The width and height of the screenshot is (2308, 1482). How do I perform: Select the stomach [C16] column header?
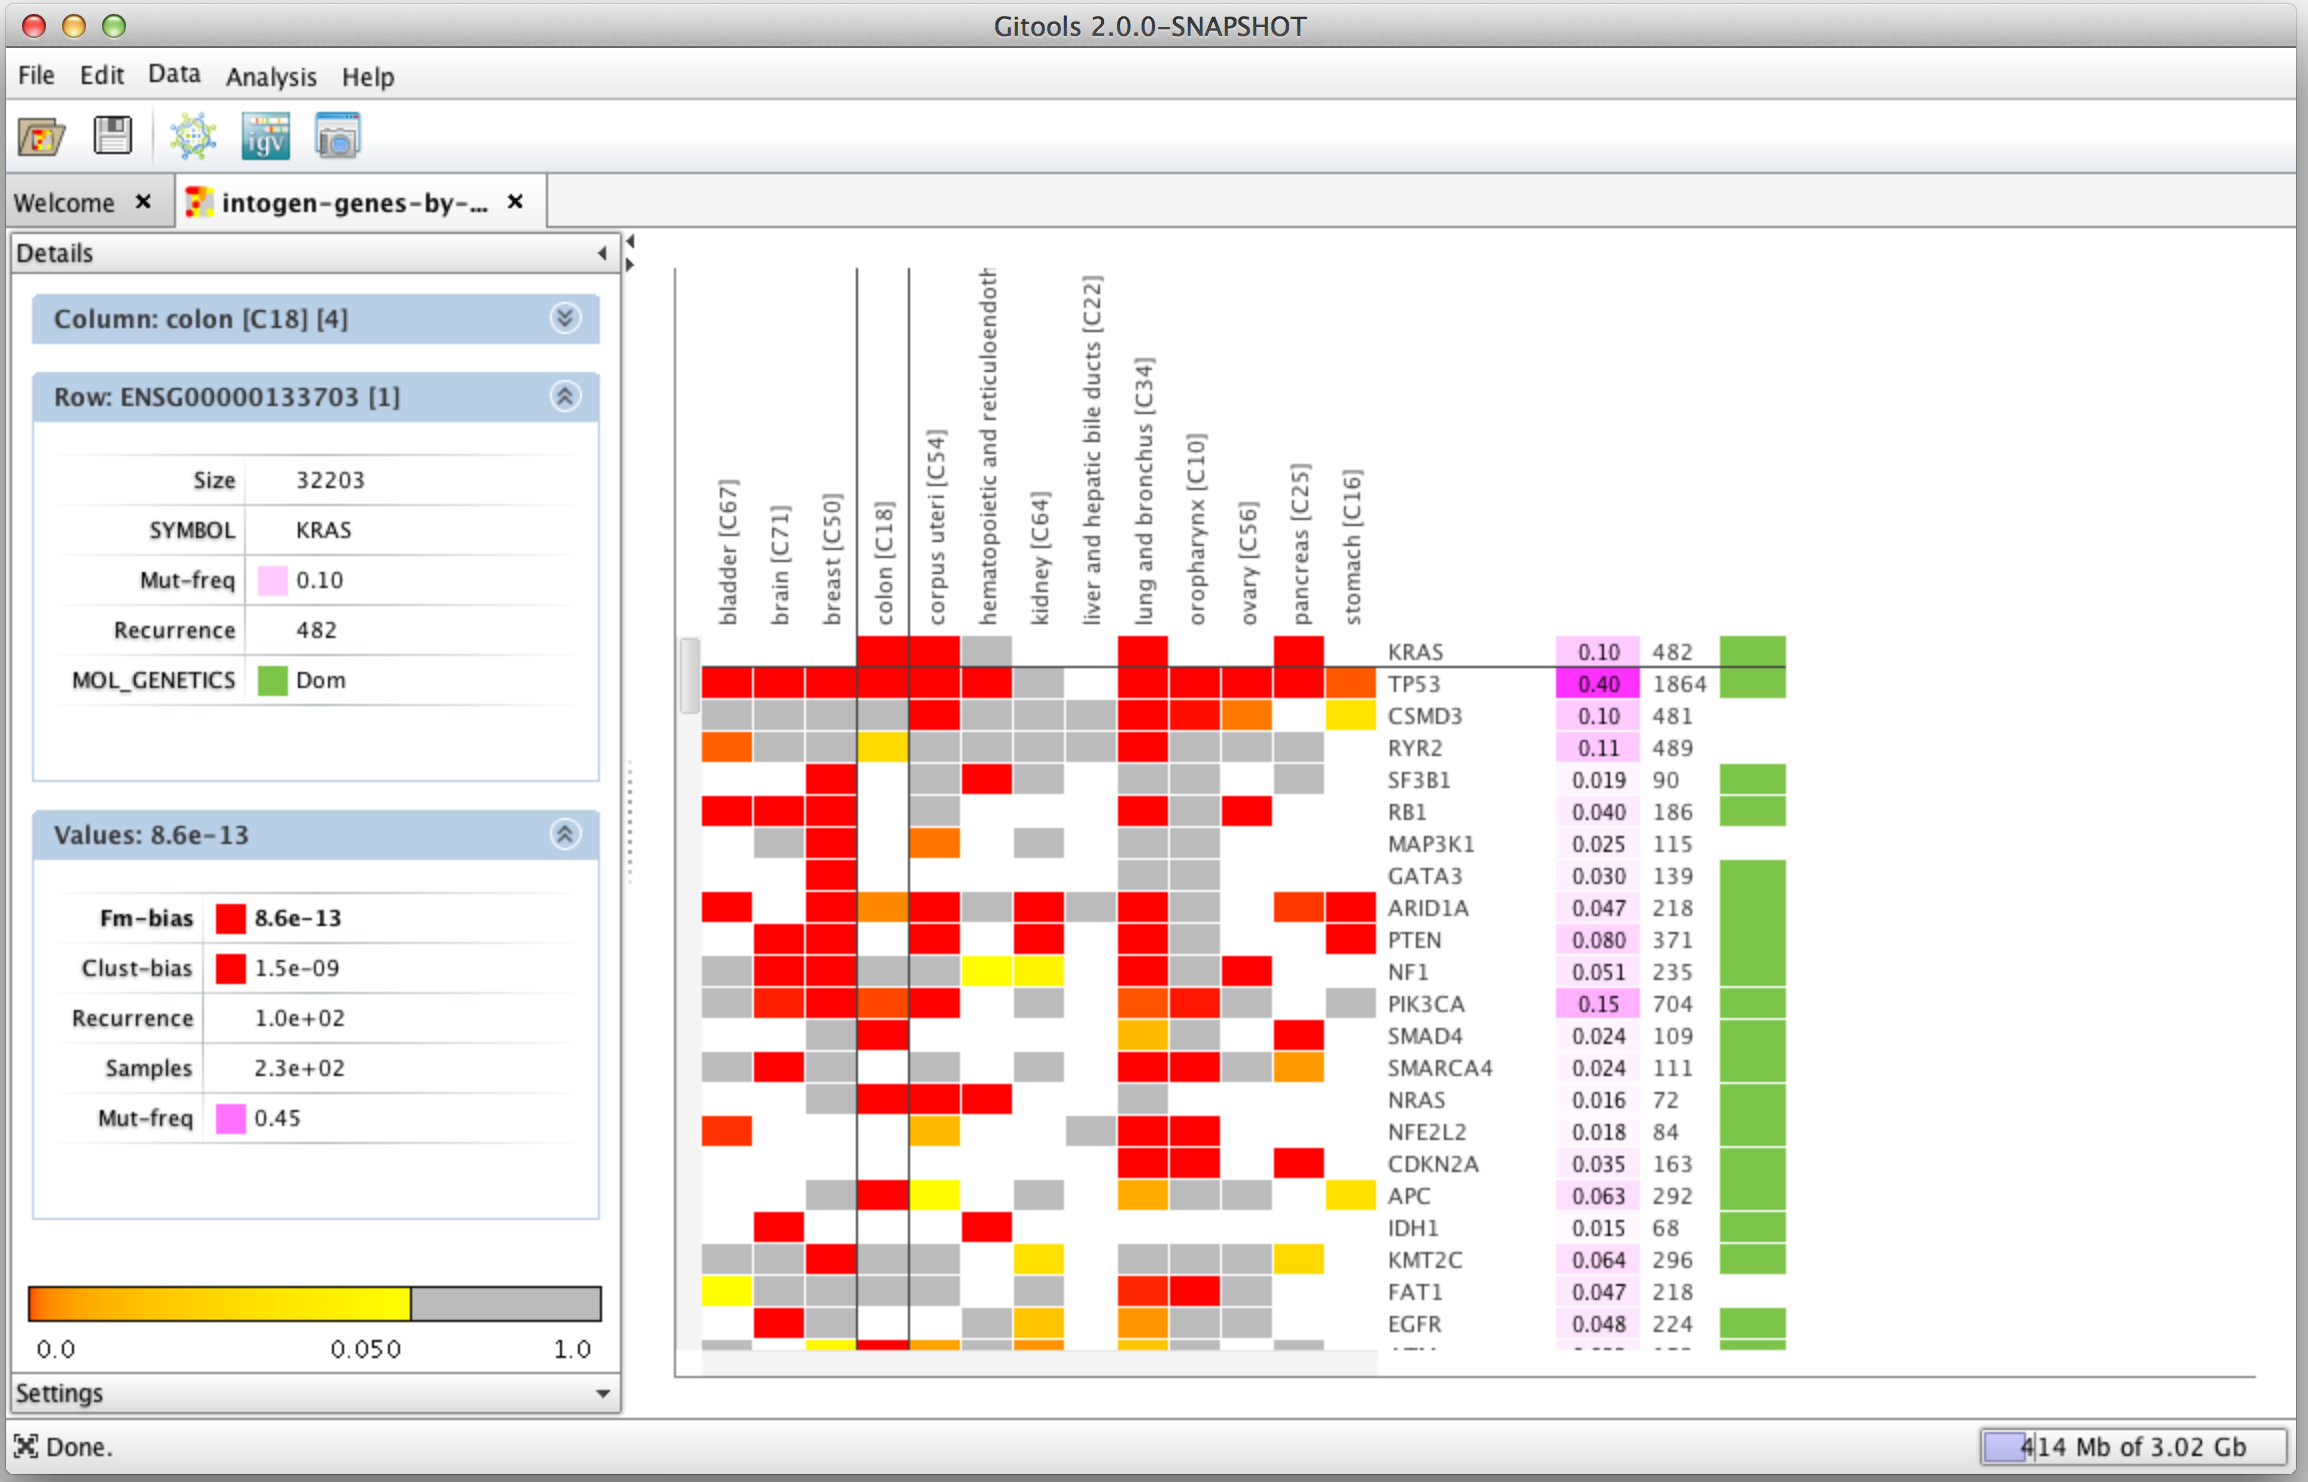click(1351, 547)
